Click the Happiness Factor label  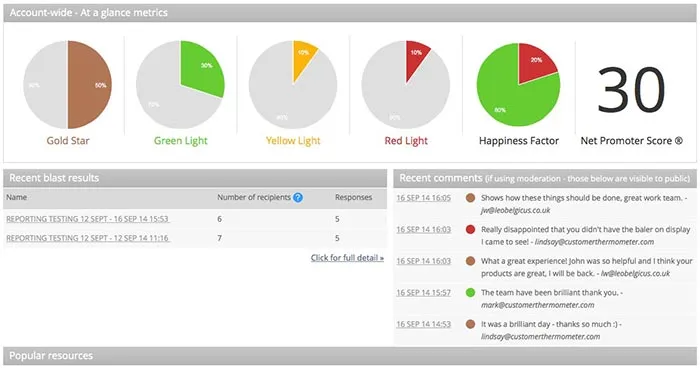[x=519, y=141]
